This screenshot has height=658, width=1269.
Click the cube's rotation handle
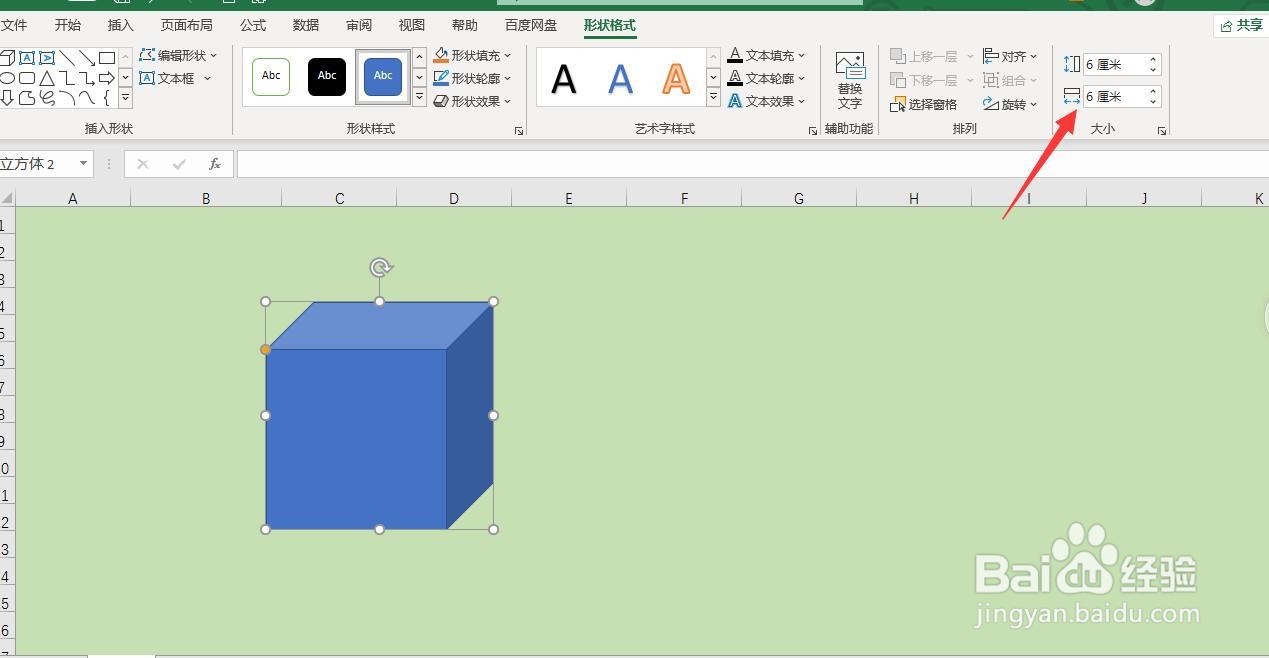tap(380, 267)
